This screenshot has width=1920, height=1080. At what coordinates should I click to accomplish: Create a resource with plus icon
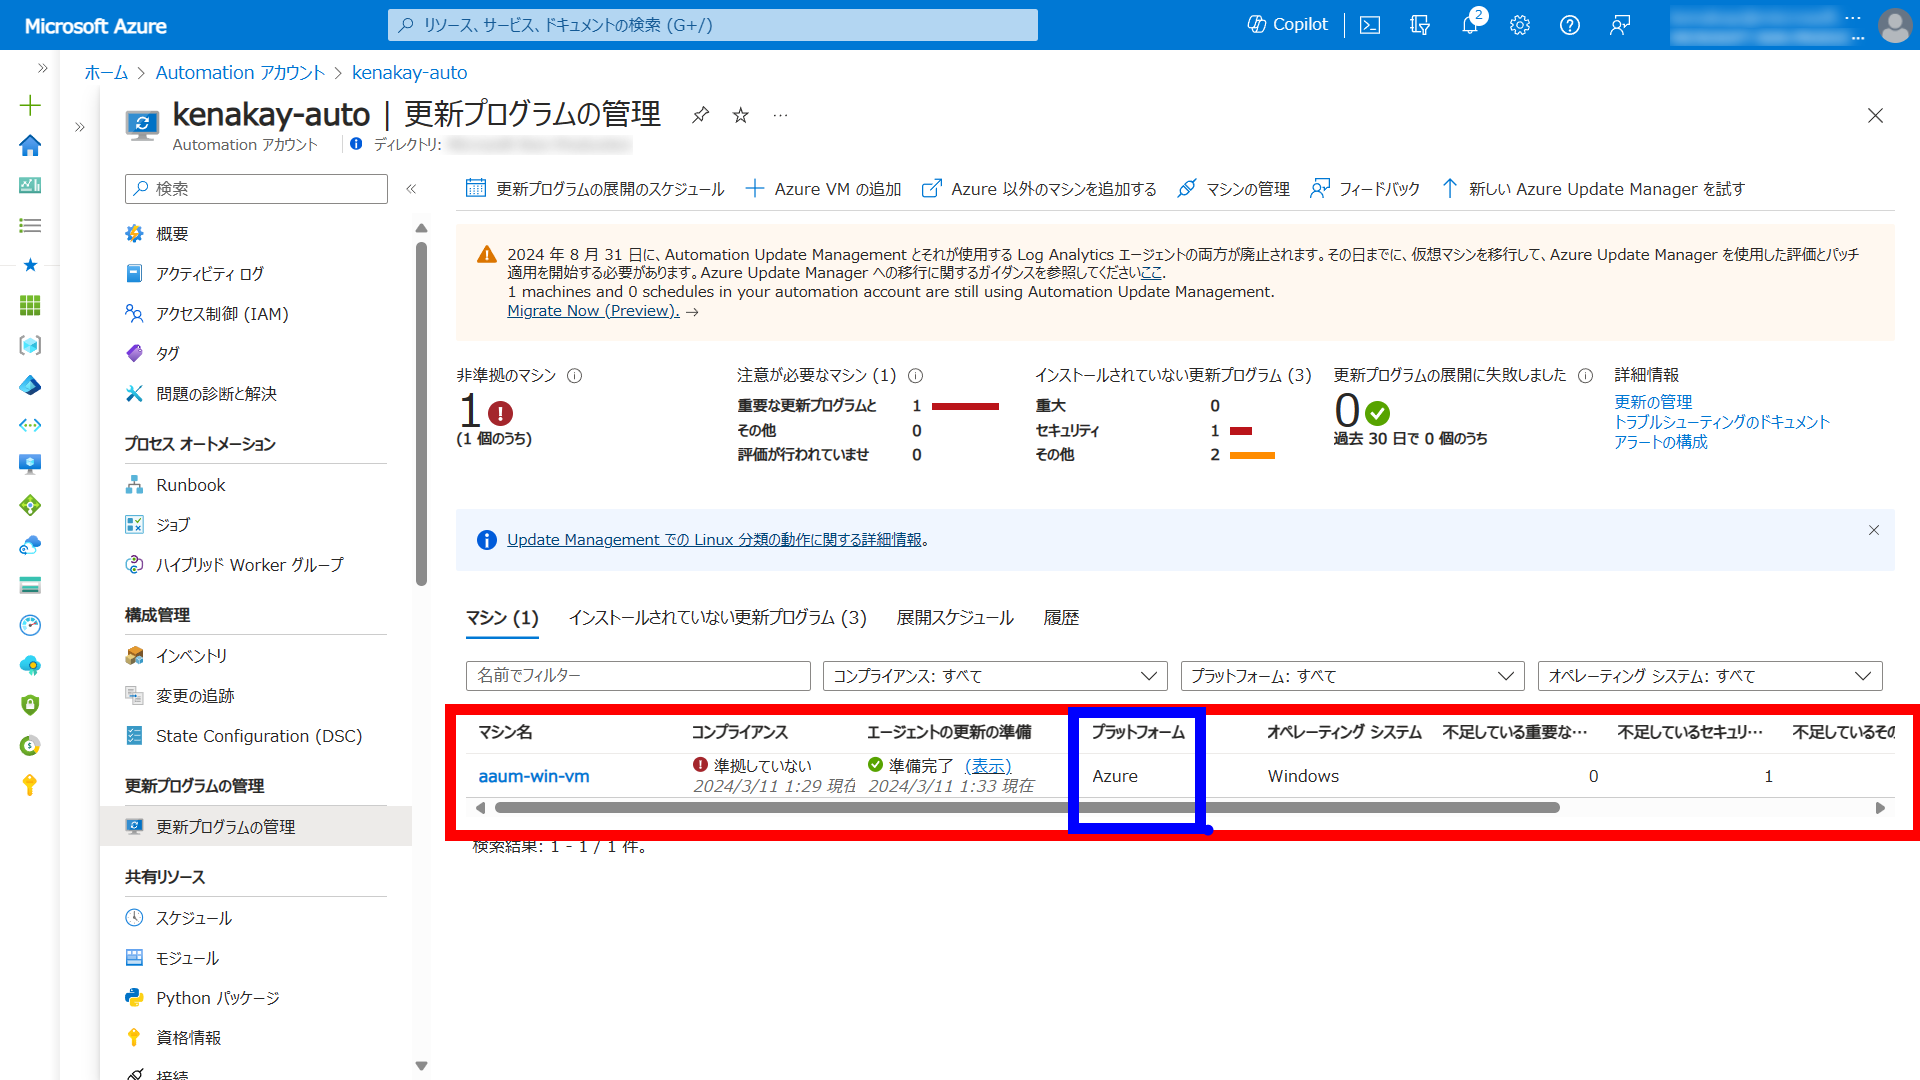(x=30, y=105)
